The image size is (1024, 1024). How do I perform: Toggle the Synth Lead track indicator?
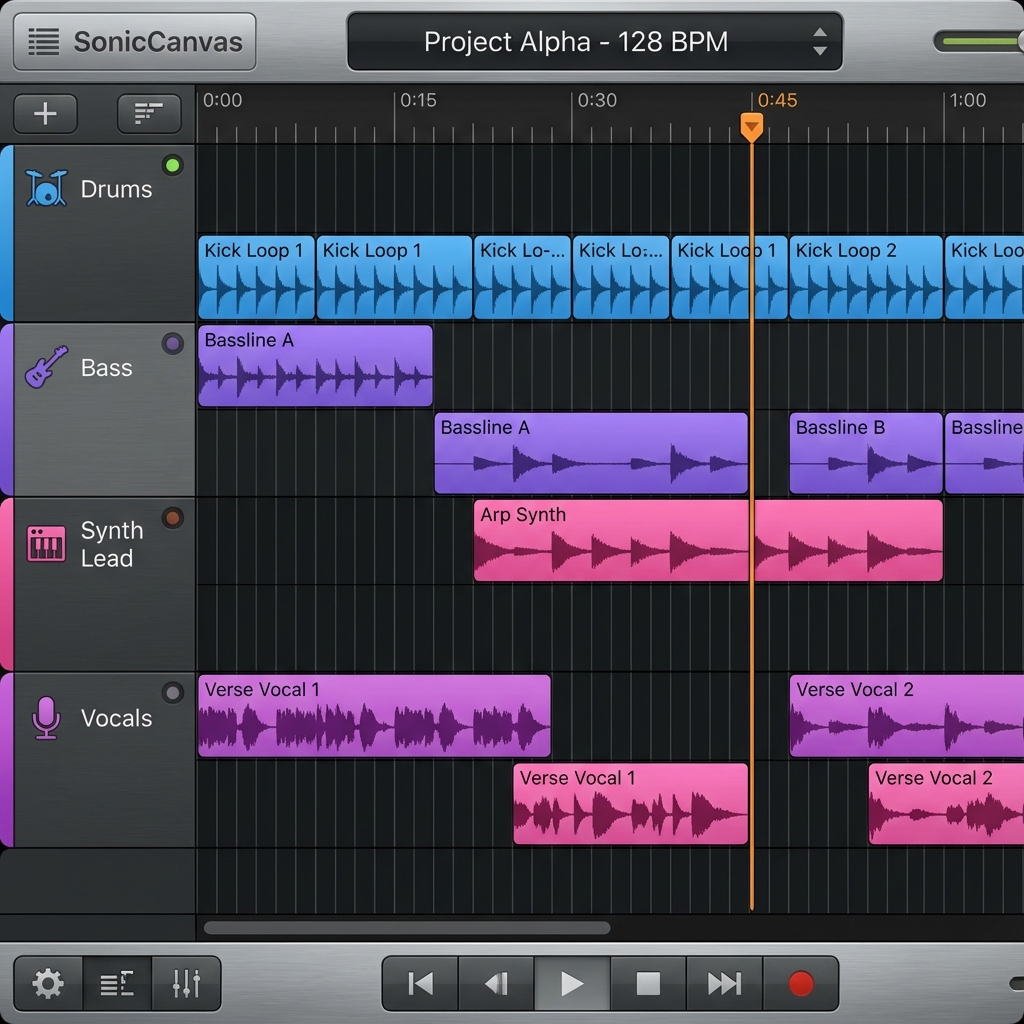pos(173,518)
